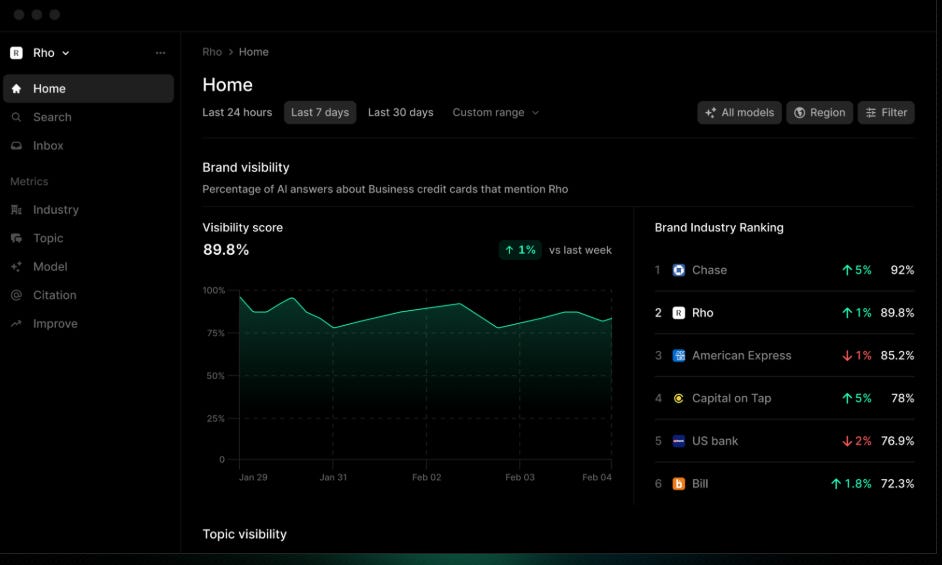This screenshot has height=565, width=942.
Task: Click the Topic visibility section heading
Action: (245, 534)
